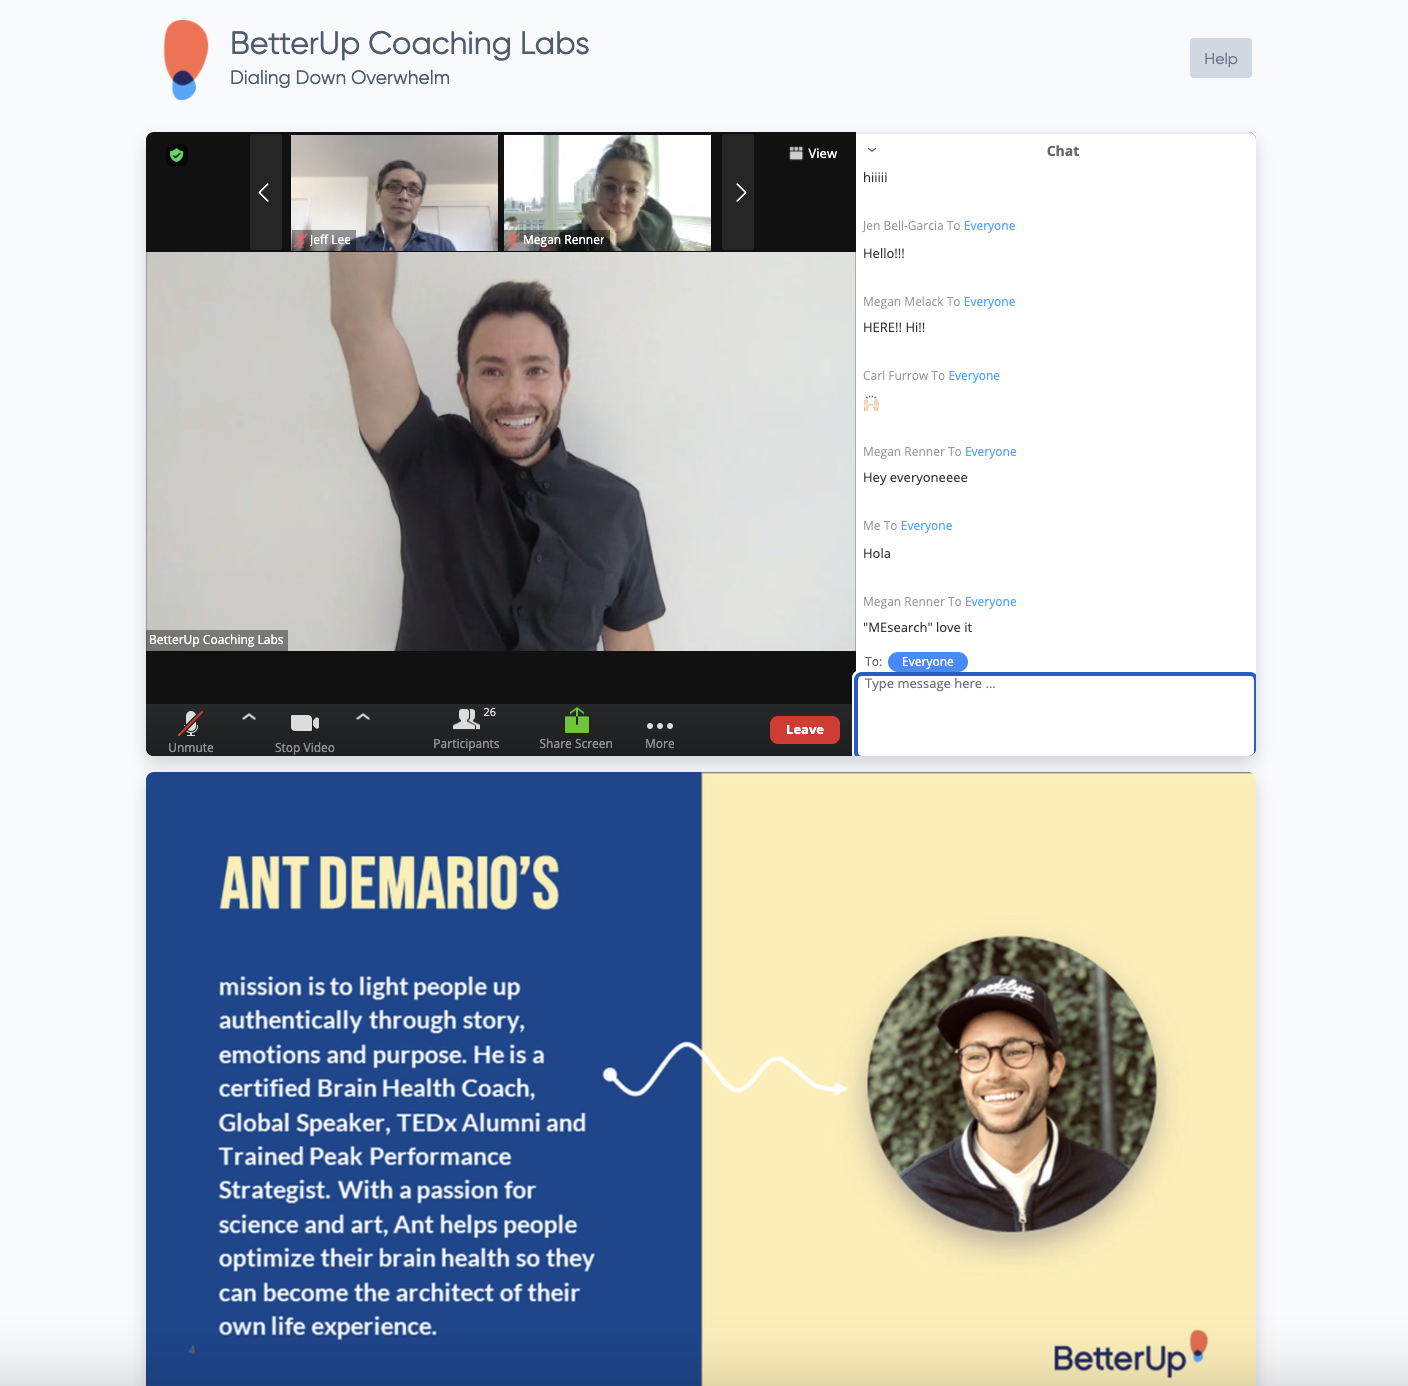Click the hiiiii chat message
The image size is (1408, 1386).
(875, 178)
